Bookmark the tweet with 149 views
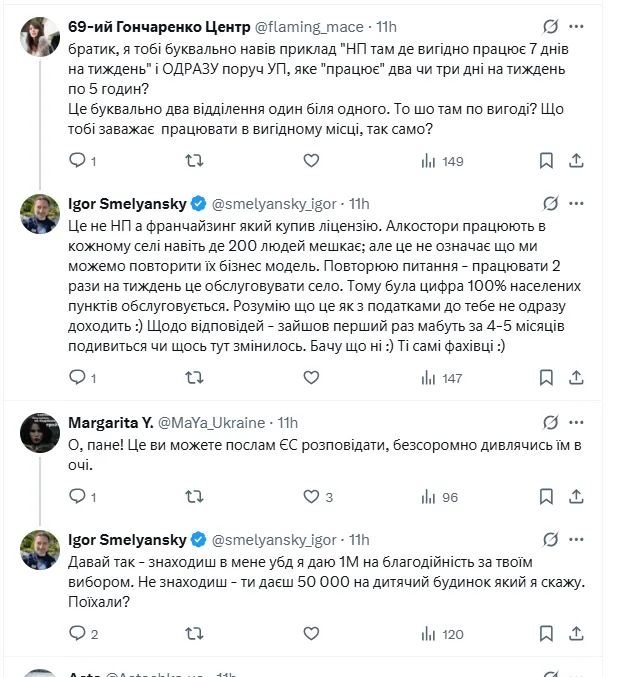 [x=546, y=160]
